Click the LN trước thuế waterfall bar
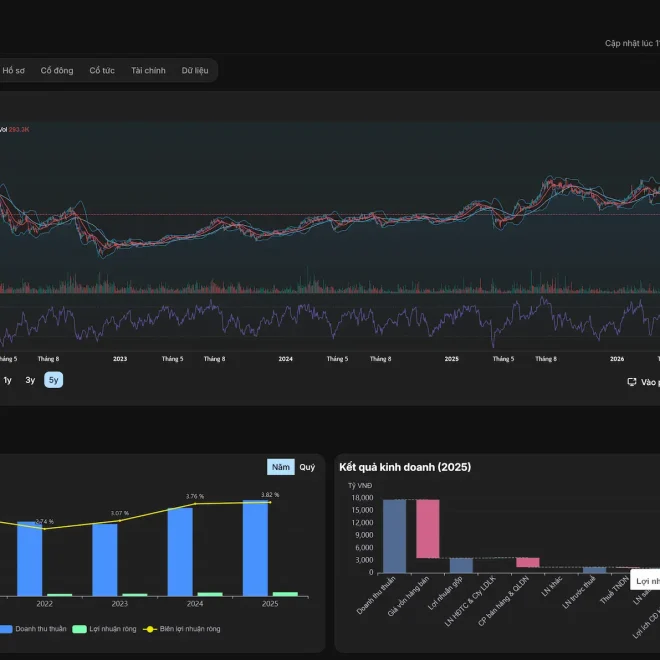660x660 pixels. pos(594,570)
